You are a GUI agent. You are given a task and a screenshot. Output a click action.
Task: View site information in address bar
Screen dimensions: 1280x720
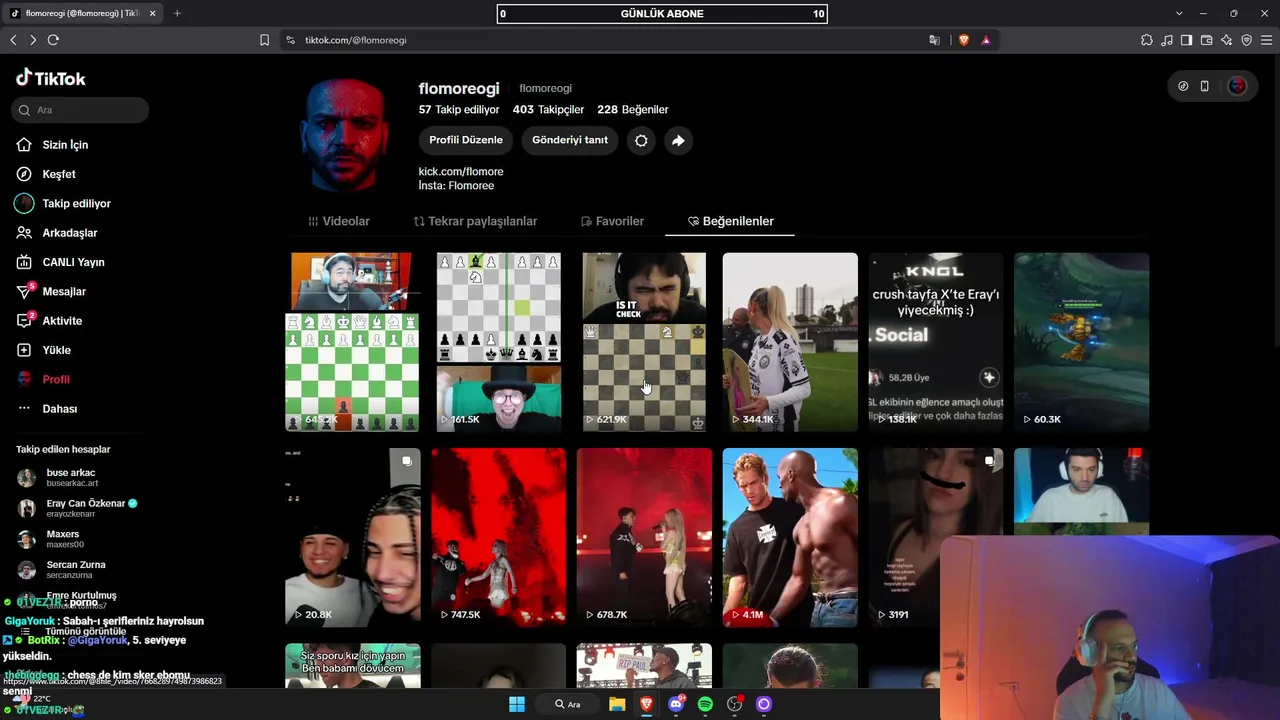290,40
